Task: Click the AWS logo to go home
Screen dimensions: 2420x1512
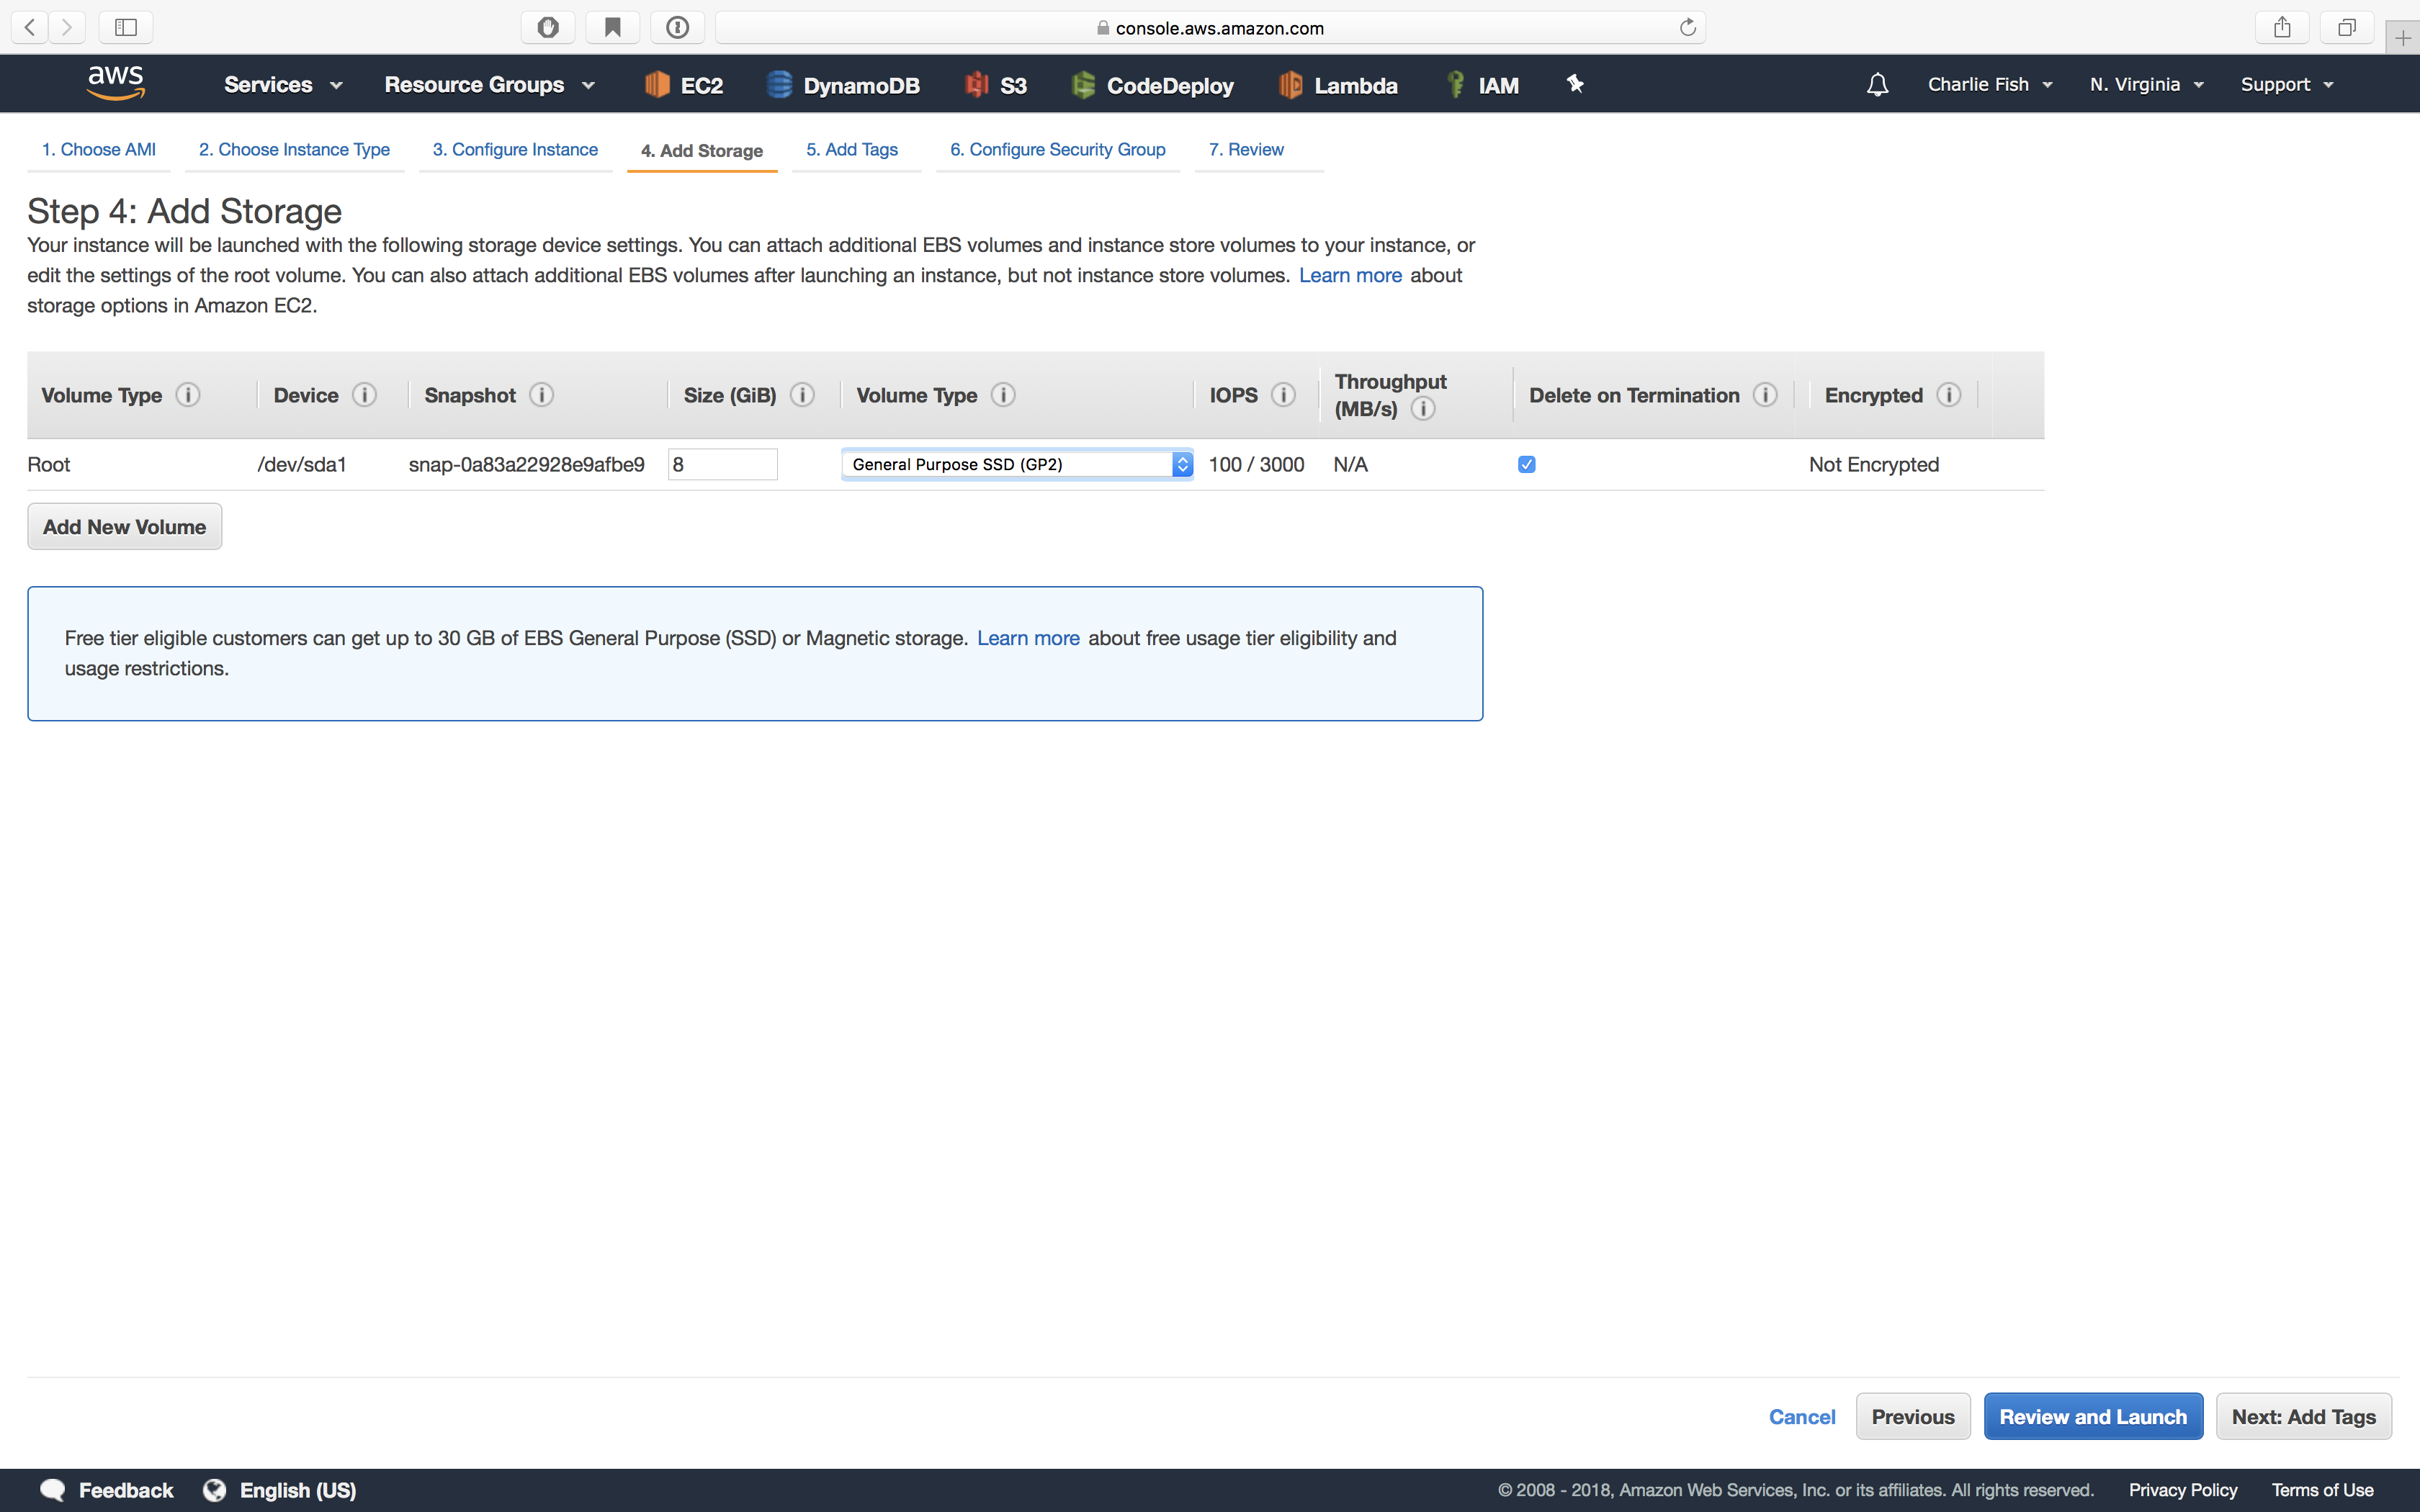Action: point(115,82)
